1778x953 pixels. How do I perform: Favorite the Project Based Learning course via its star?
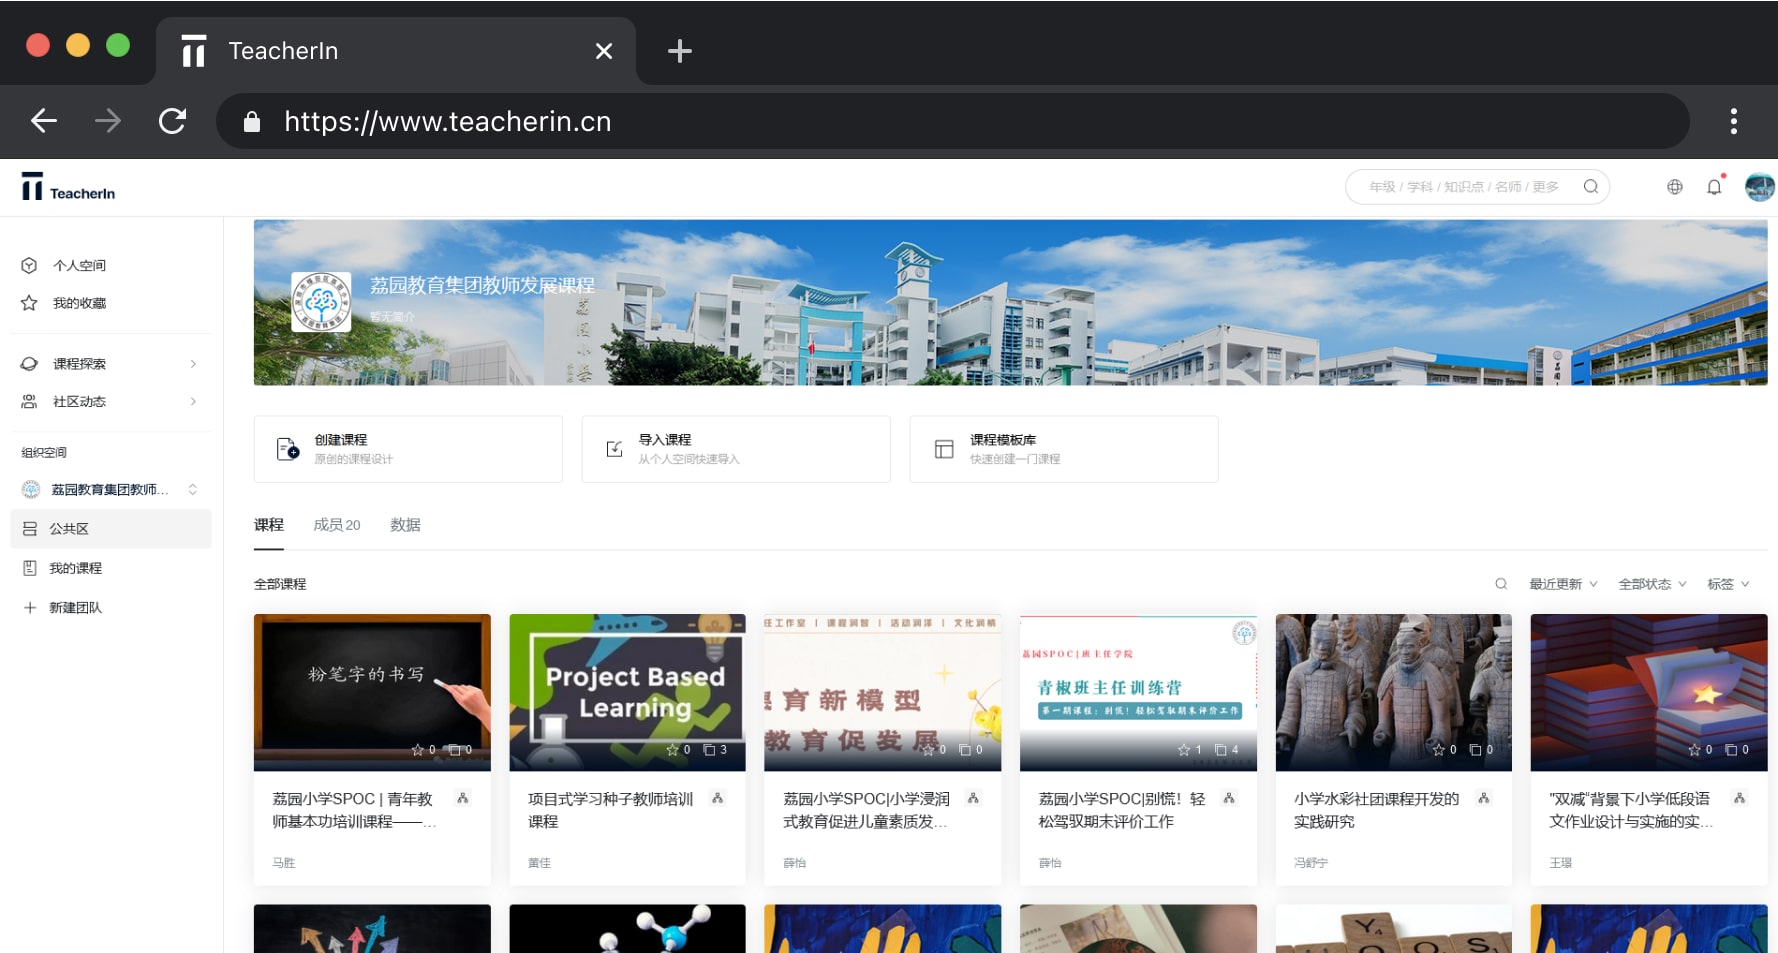tap(673, 750)
